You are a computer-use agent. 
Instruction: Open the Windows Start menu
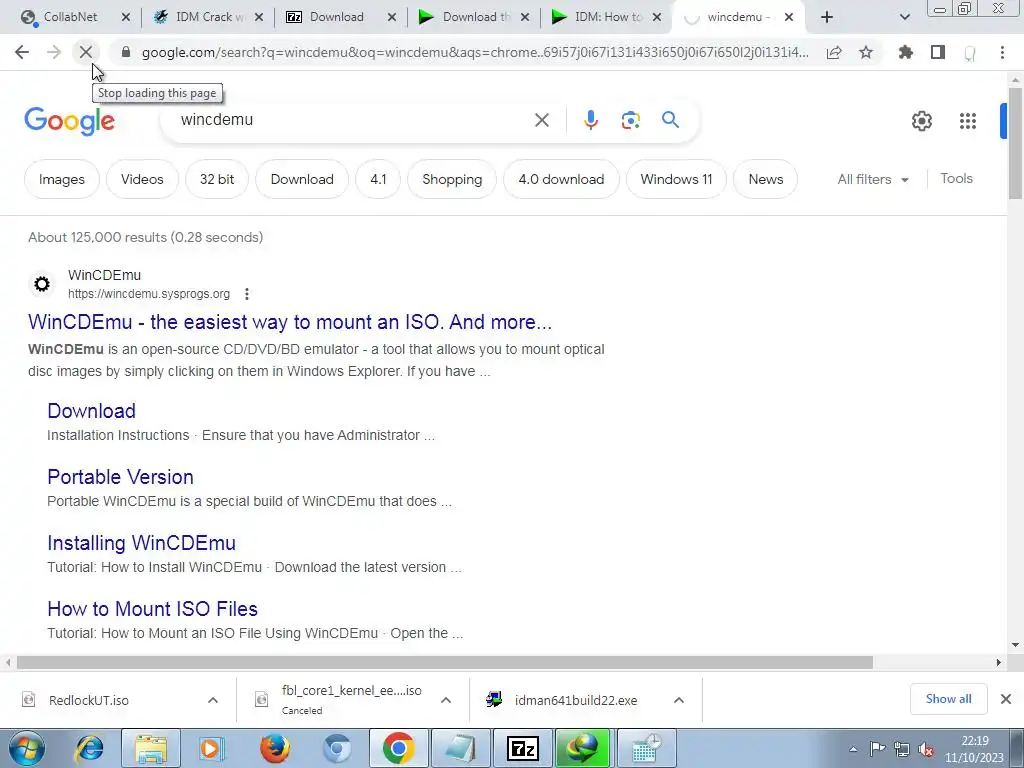pyautogui.click(x=26, y=748)
